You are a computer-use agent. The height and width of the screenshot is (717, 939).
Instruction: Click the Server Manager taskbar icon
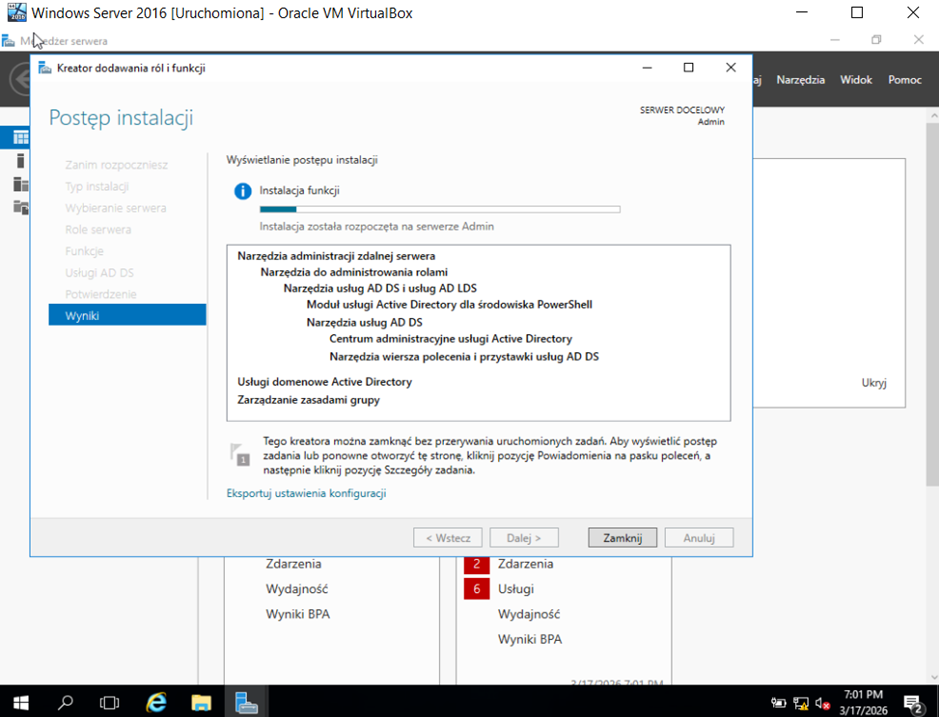[x=247, y=702]
